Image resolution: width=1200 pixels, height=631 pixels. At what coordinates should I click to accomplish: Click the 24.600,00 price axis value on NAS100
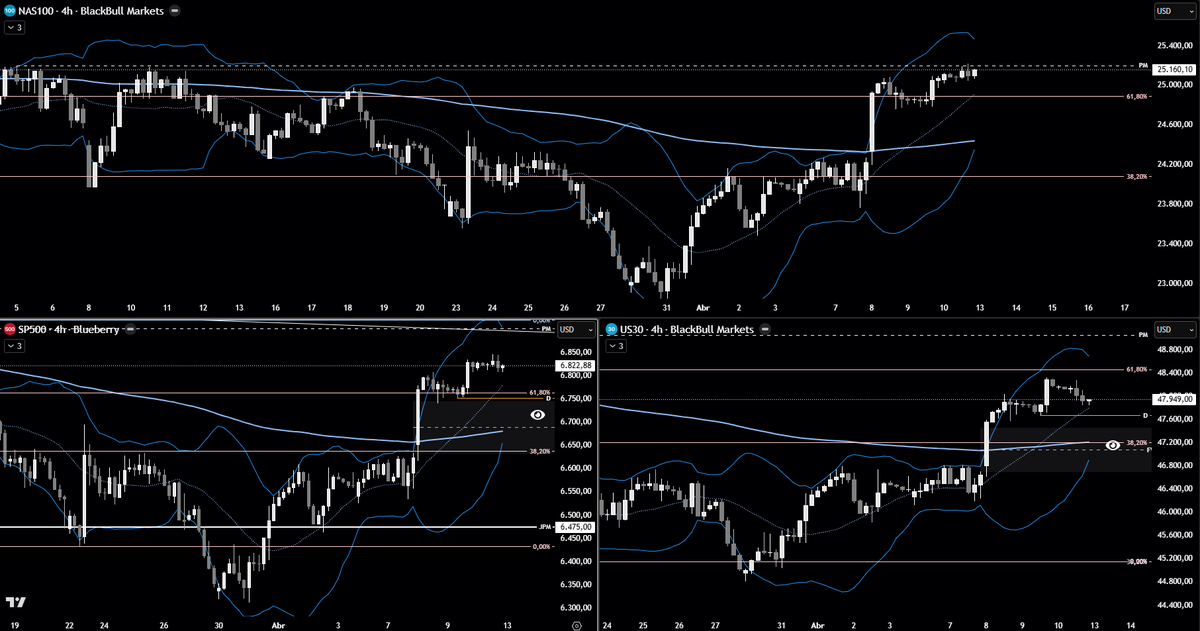tap(1174, 124)
